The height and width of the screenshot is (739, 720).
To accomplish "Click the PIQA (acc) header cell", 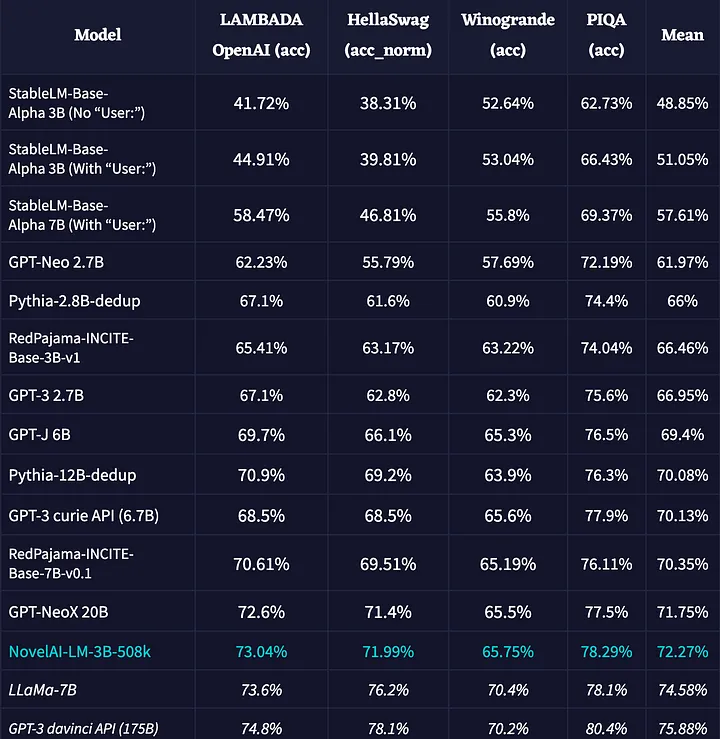I will pos(606,35).
